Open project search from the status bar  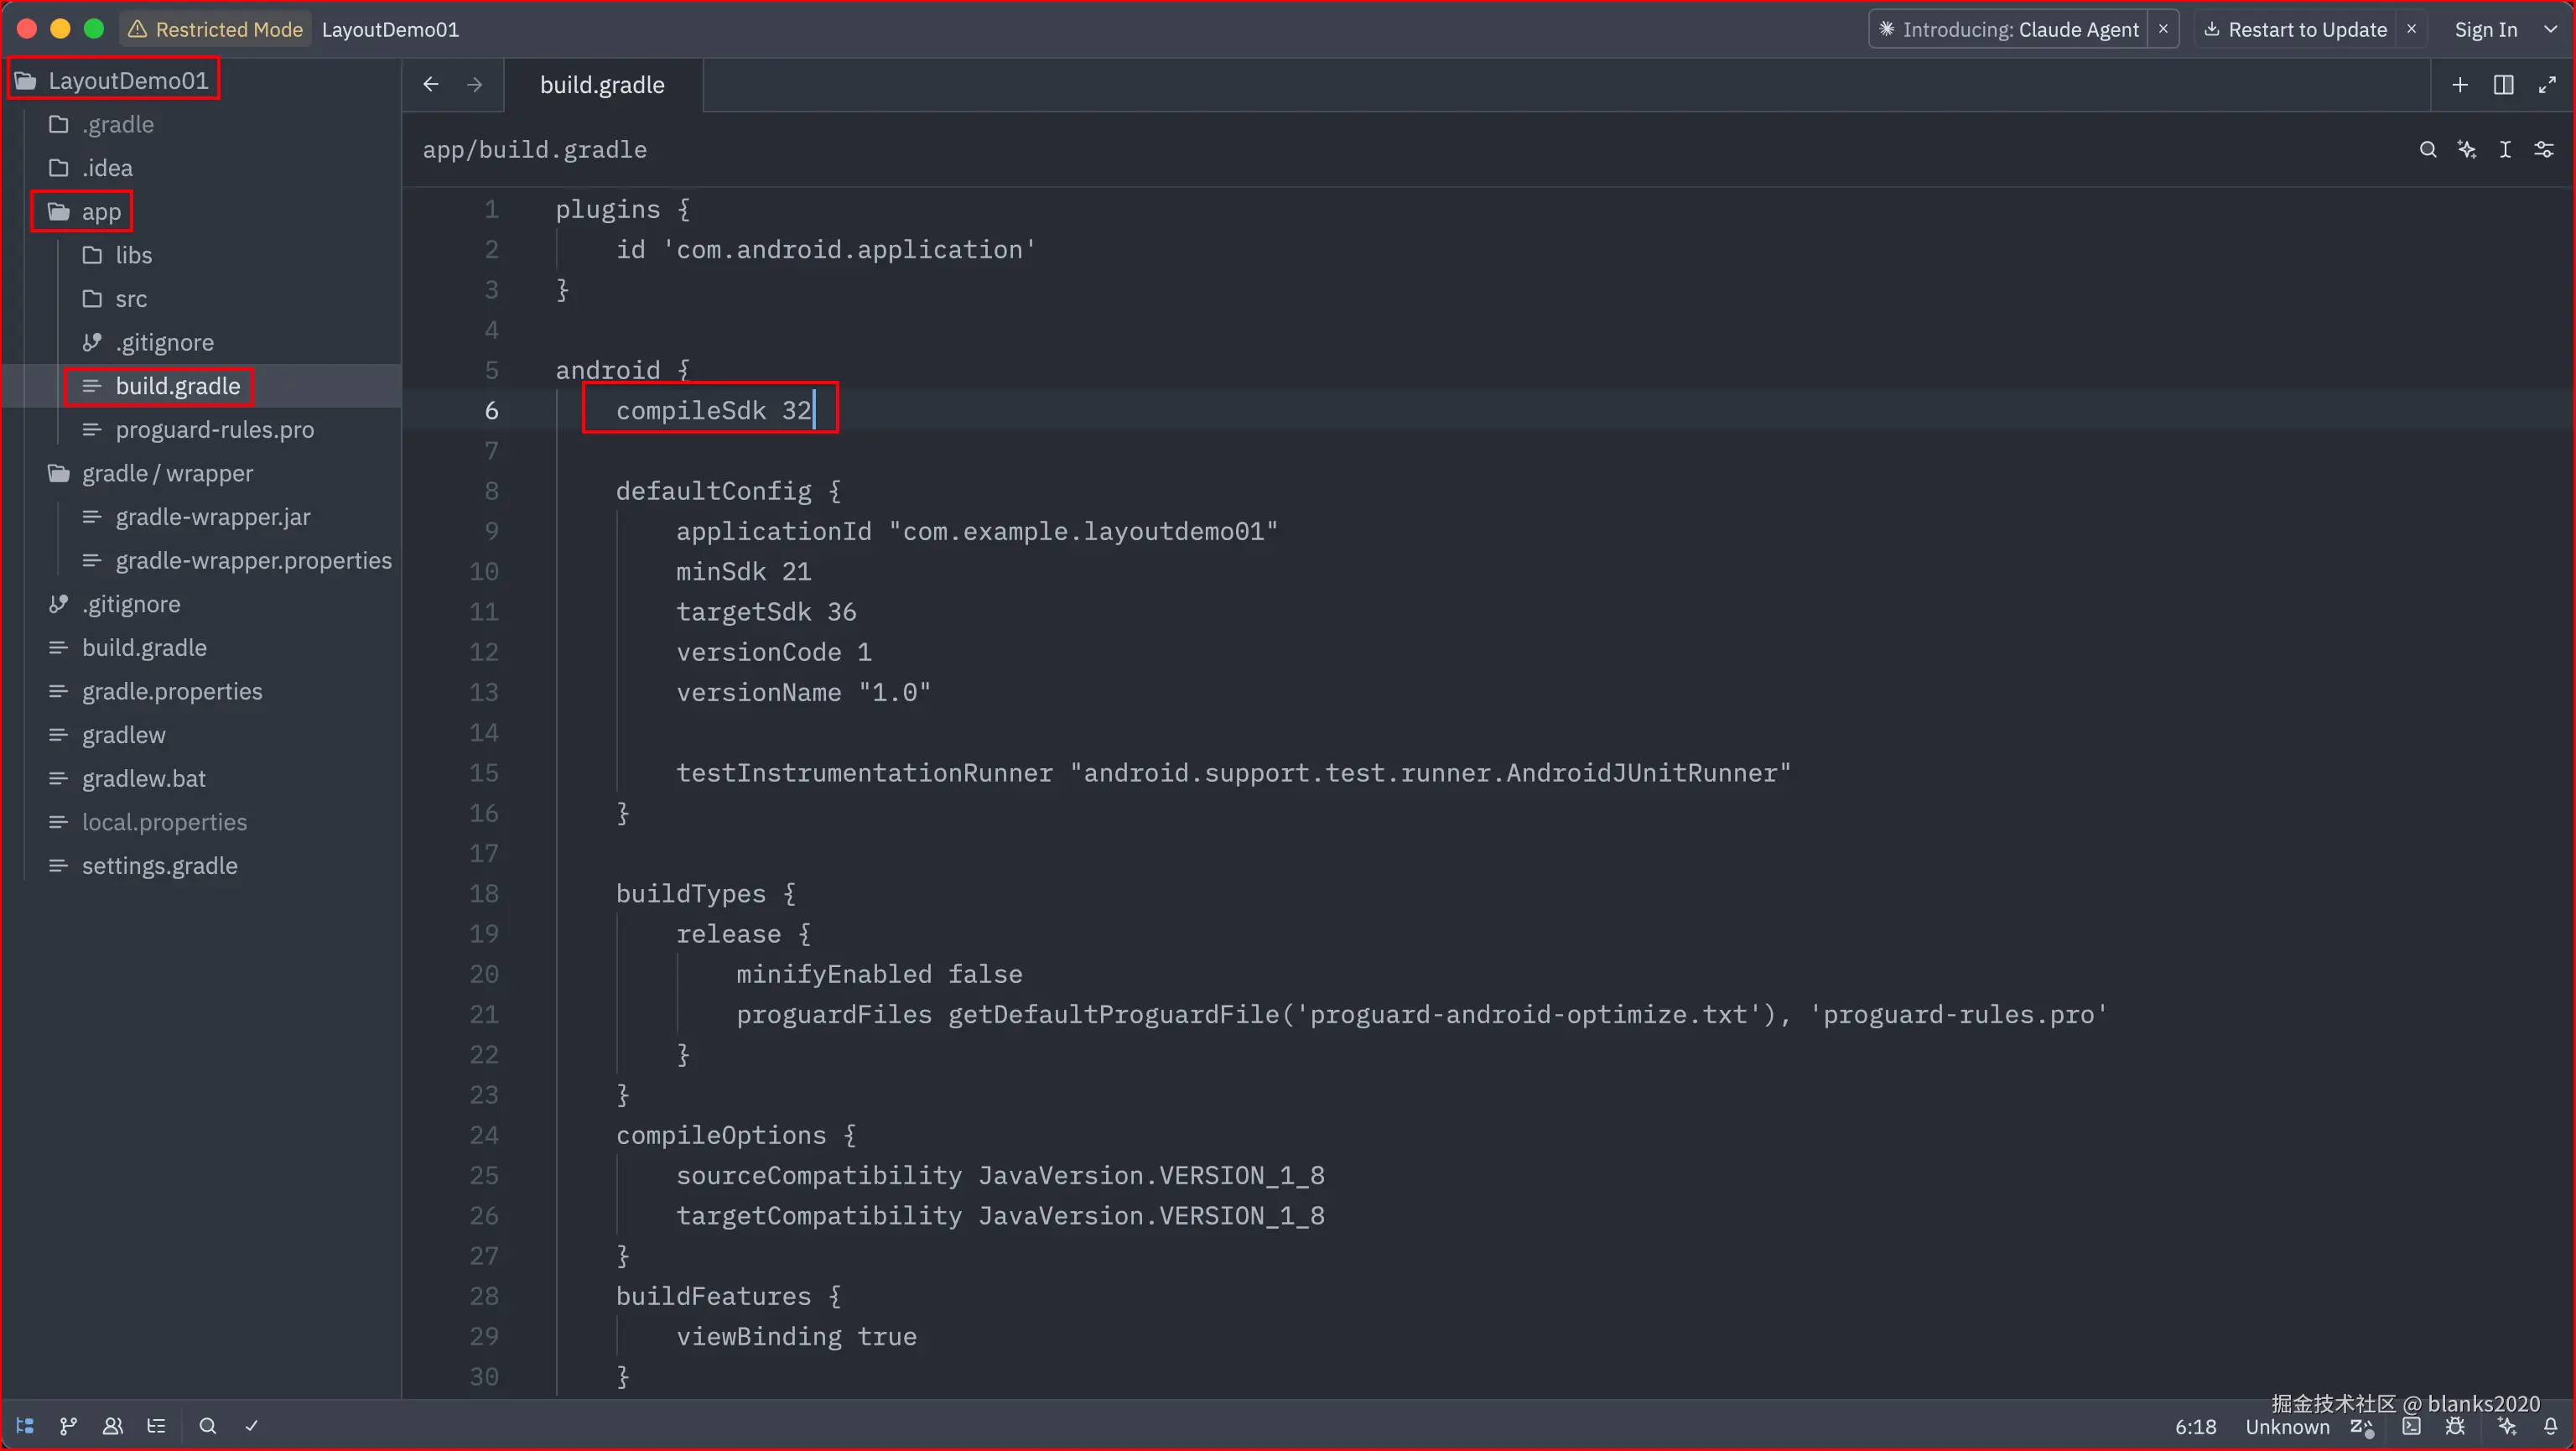(207, 1426)
